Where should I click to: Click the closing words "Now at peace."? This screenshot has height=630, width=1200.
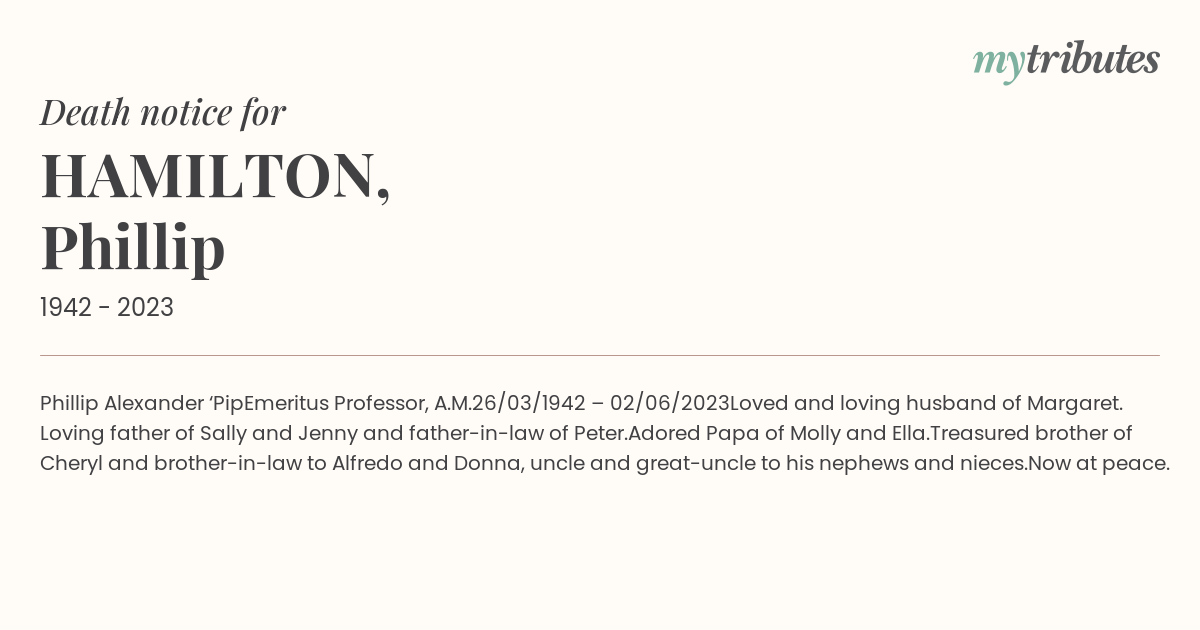[x=1099, y=464]
